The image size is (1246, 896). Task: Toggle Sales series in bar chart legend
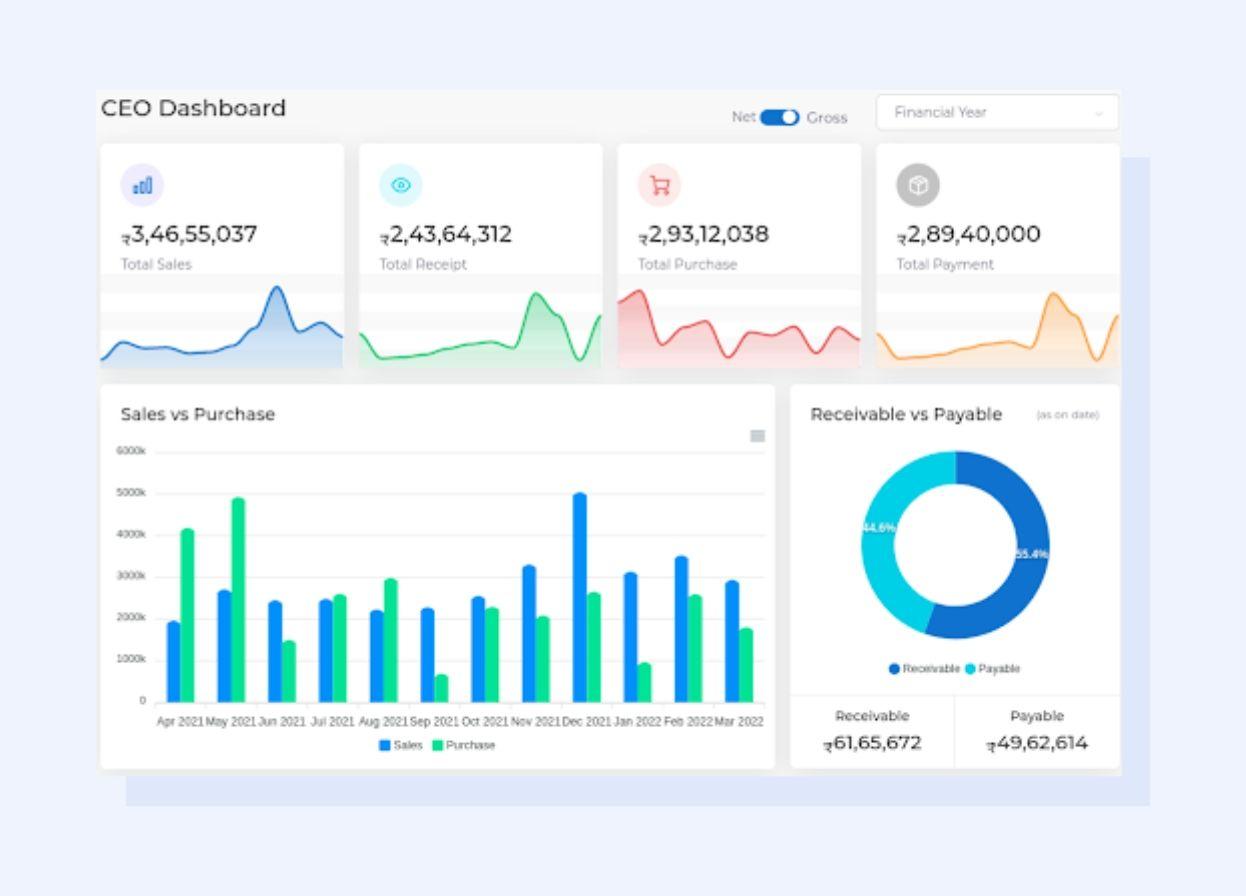click(x=400, y=745)
